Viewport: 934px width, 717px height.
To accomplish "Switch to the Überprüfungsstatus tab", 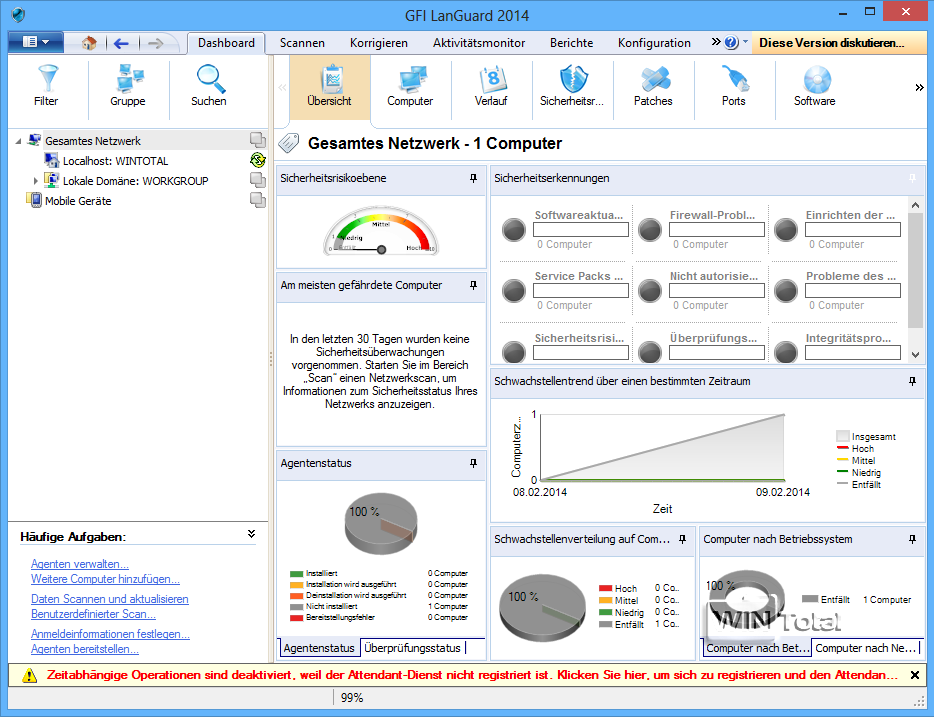I will [412, 648].
